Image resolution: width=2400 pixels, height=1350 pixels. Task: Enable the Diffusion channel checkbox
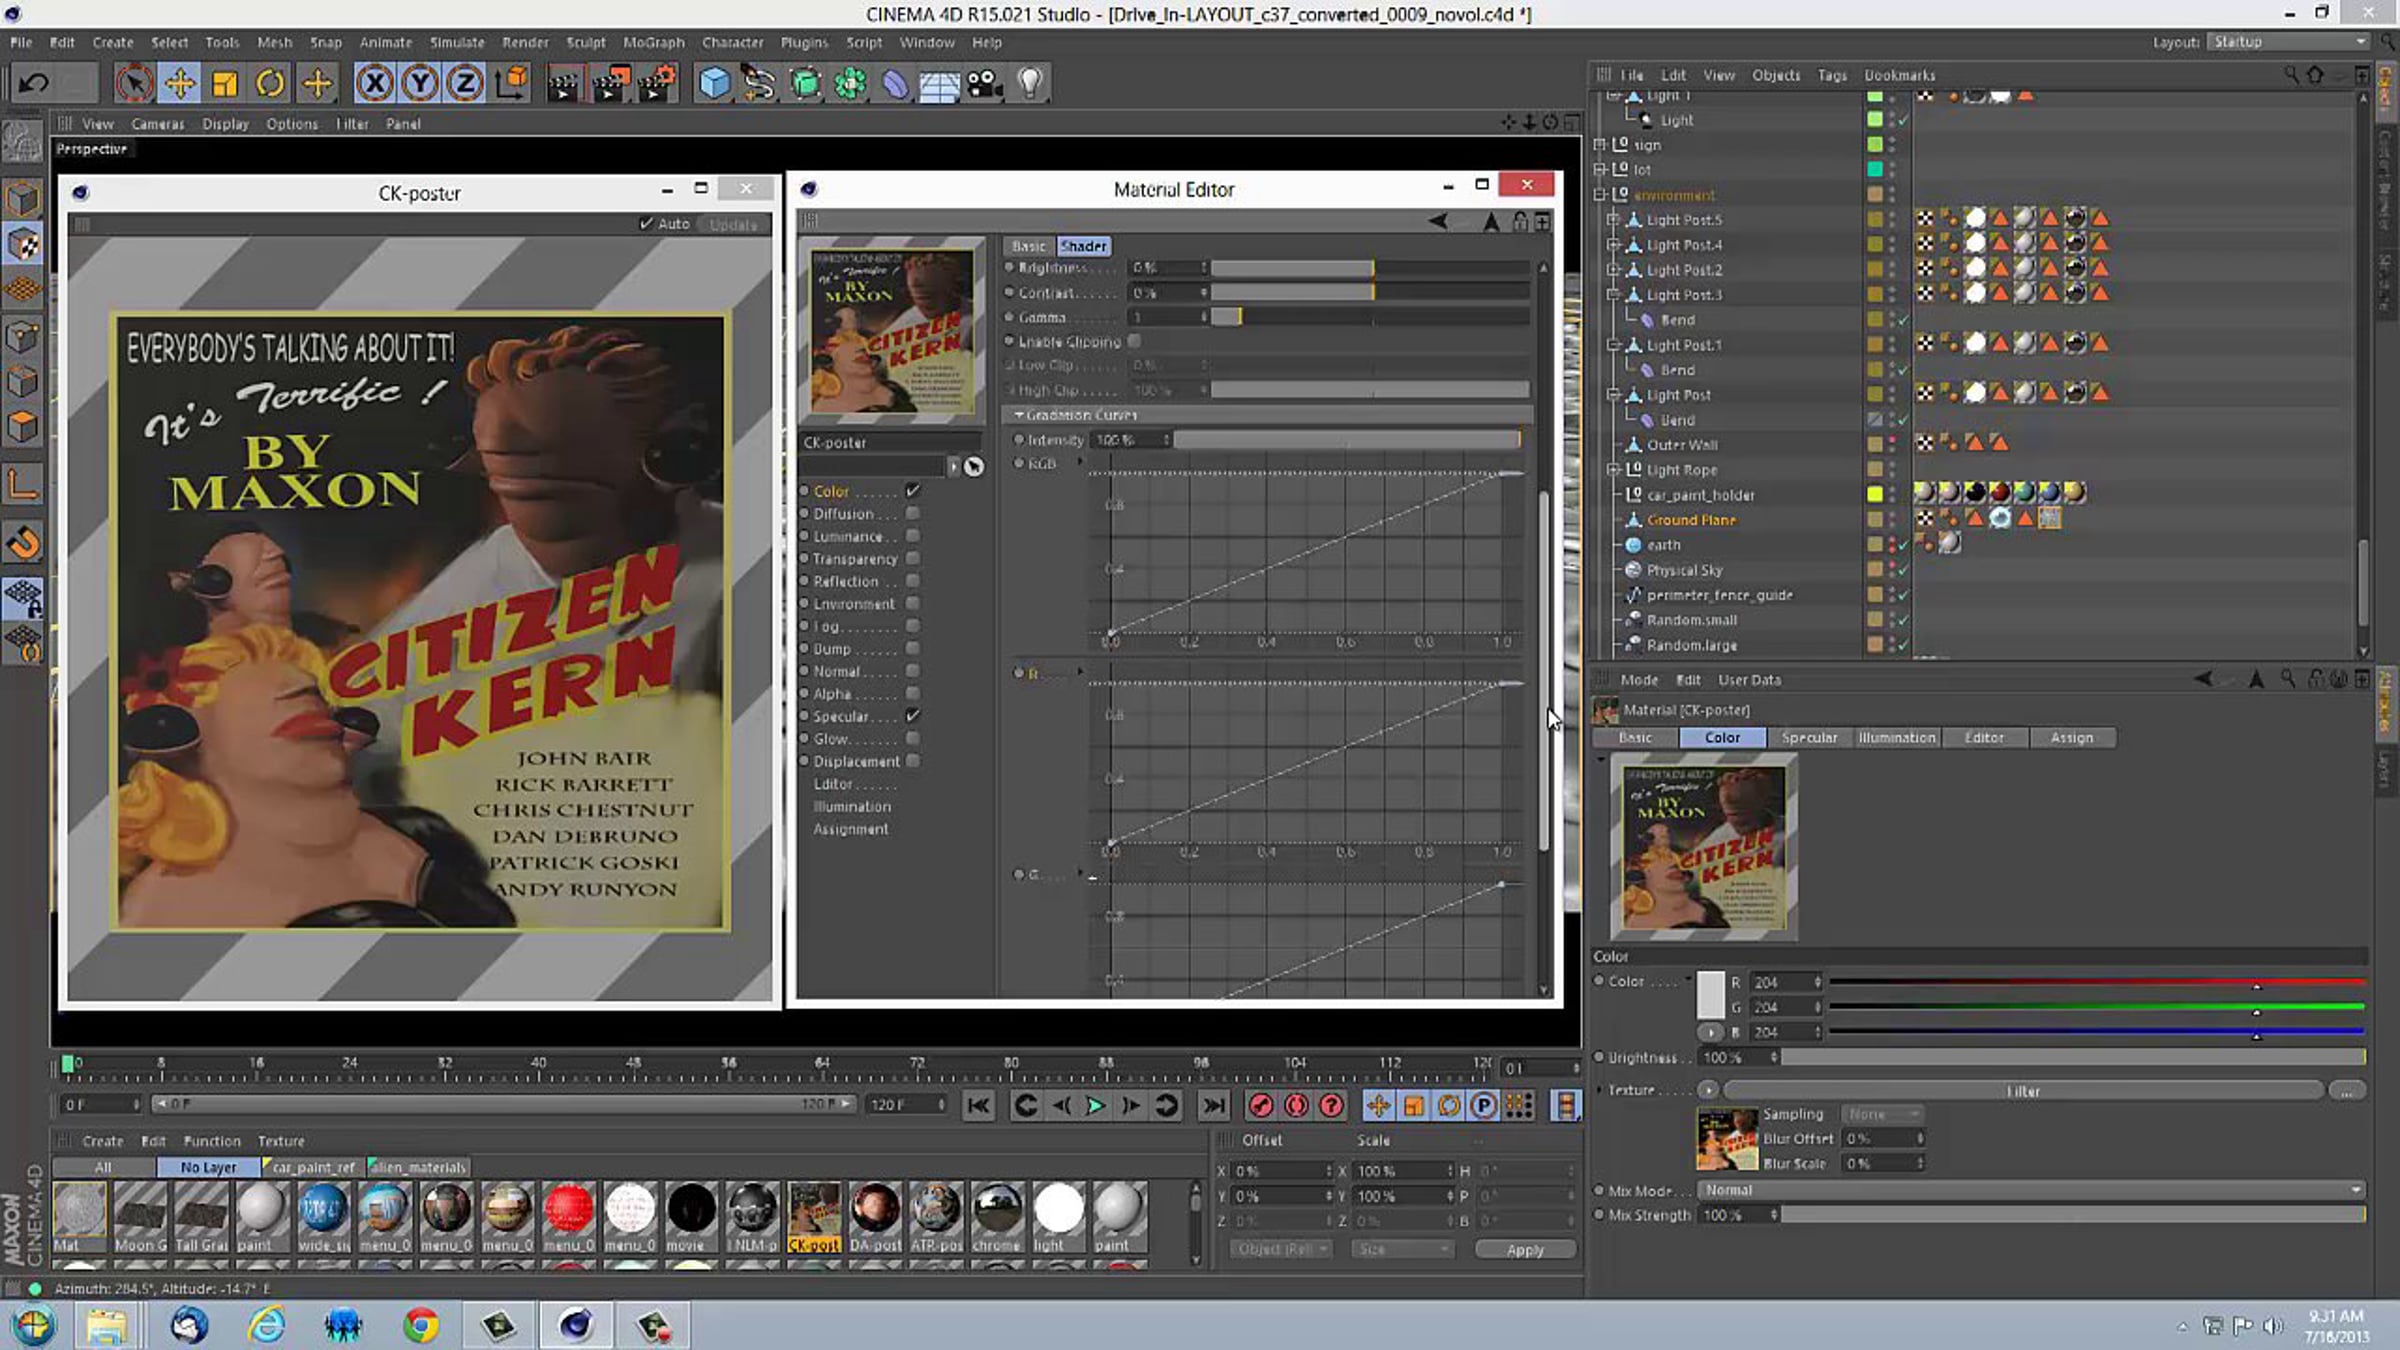tap(913, 513)
